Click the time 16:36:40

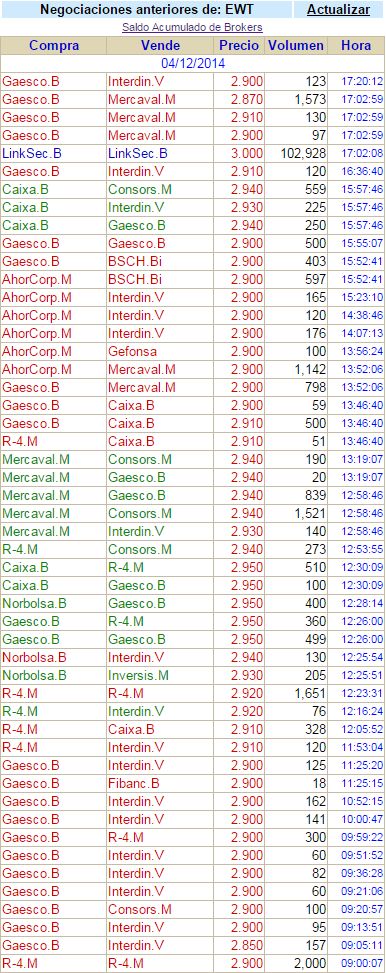click(362, 171)
